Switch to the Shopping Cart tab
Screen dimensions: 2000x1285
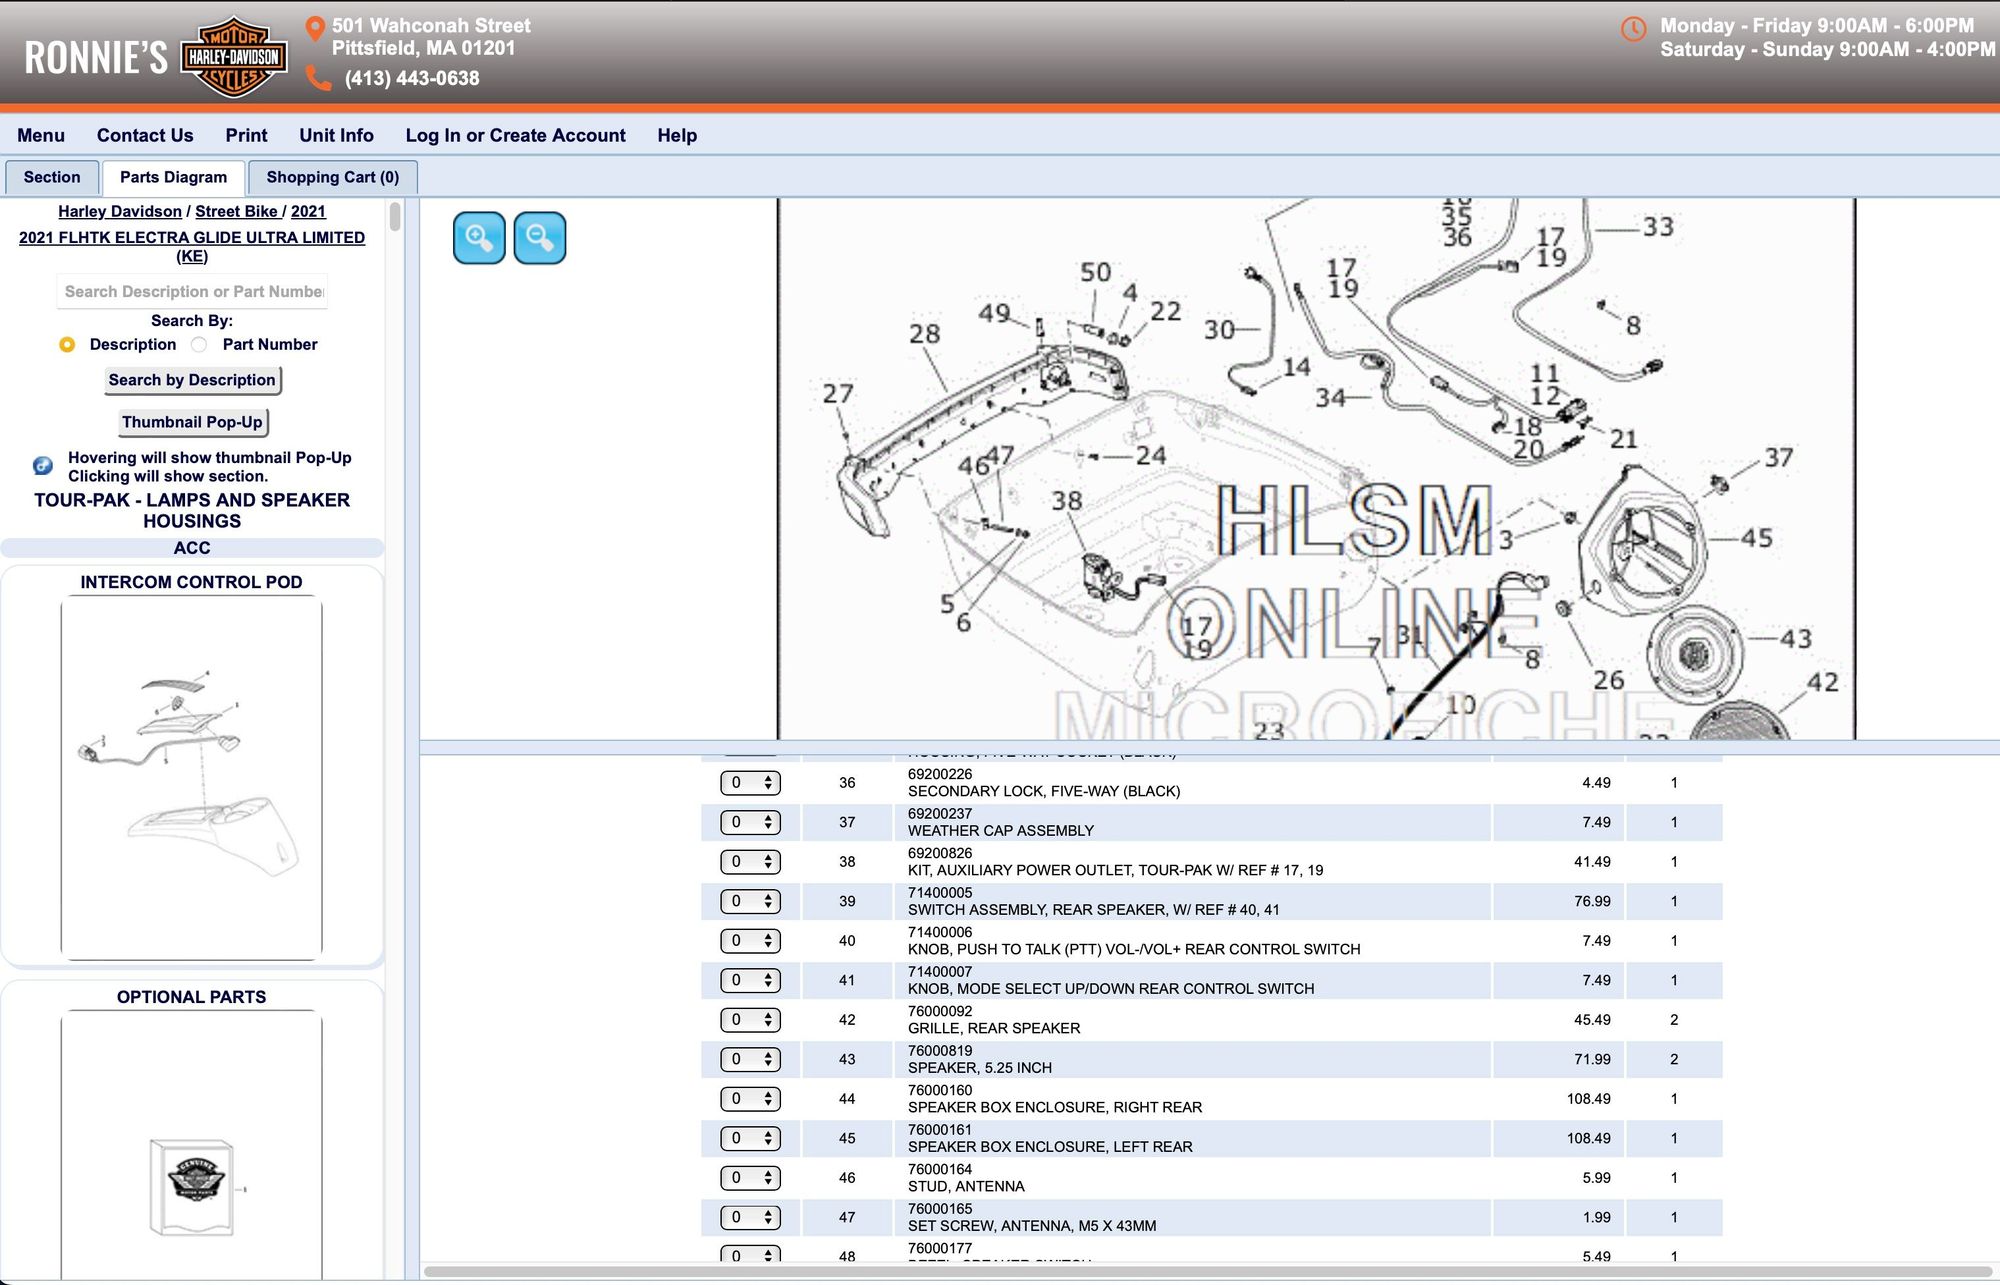pyautogui.click(x=332, y=177)
